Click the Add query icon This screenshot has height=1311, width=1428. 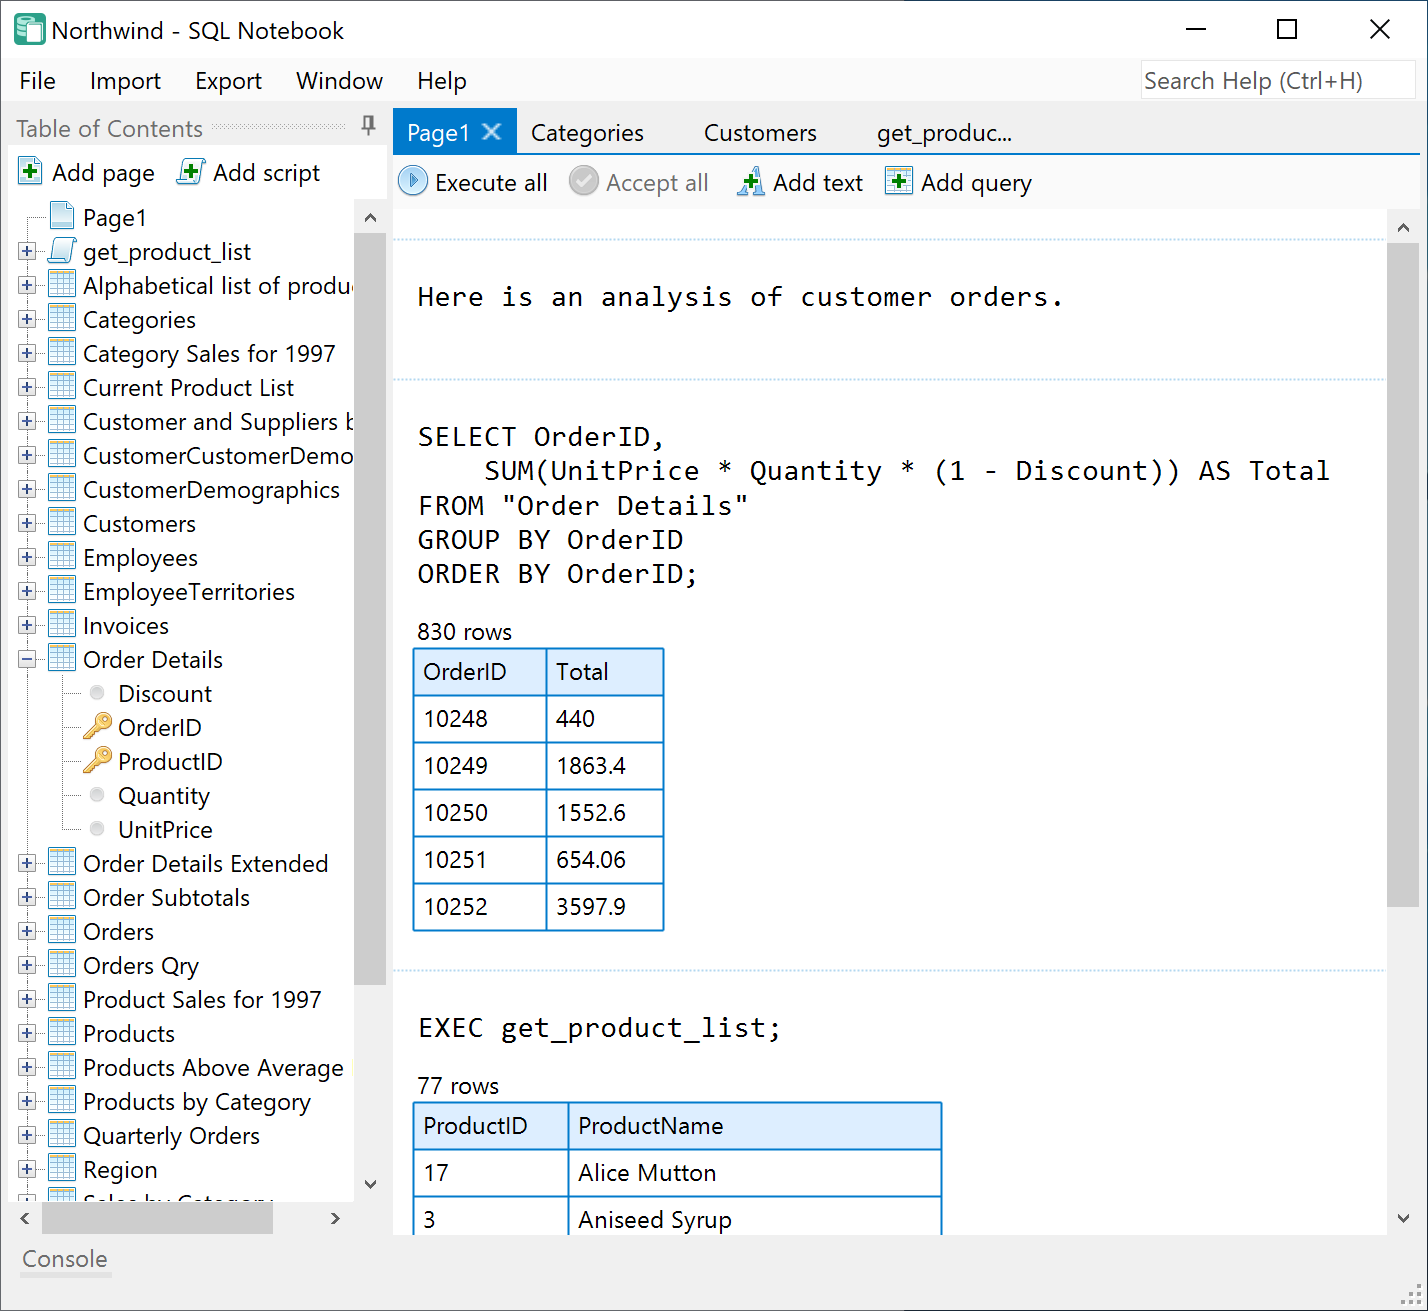(899, 182)
